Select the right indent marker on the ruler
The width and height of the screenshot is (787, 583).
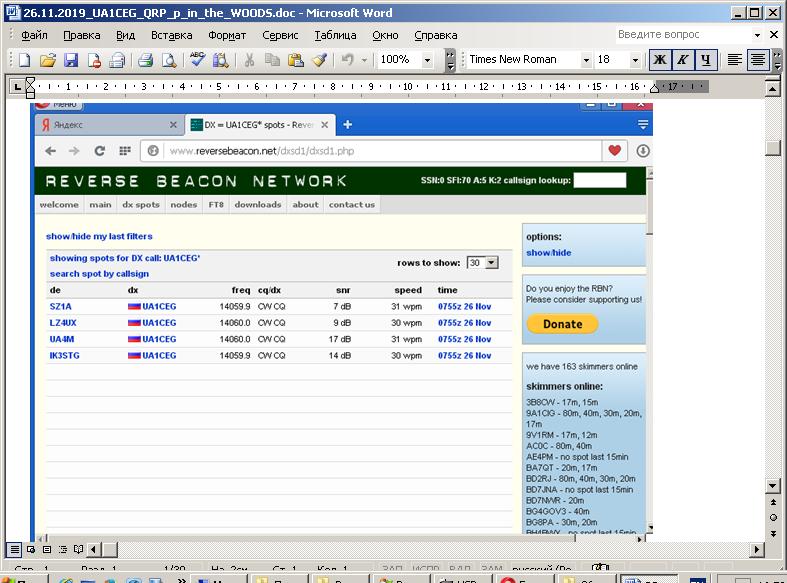point(654,89)
